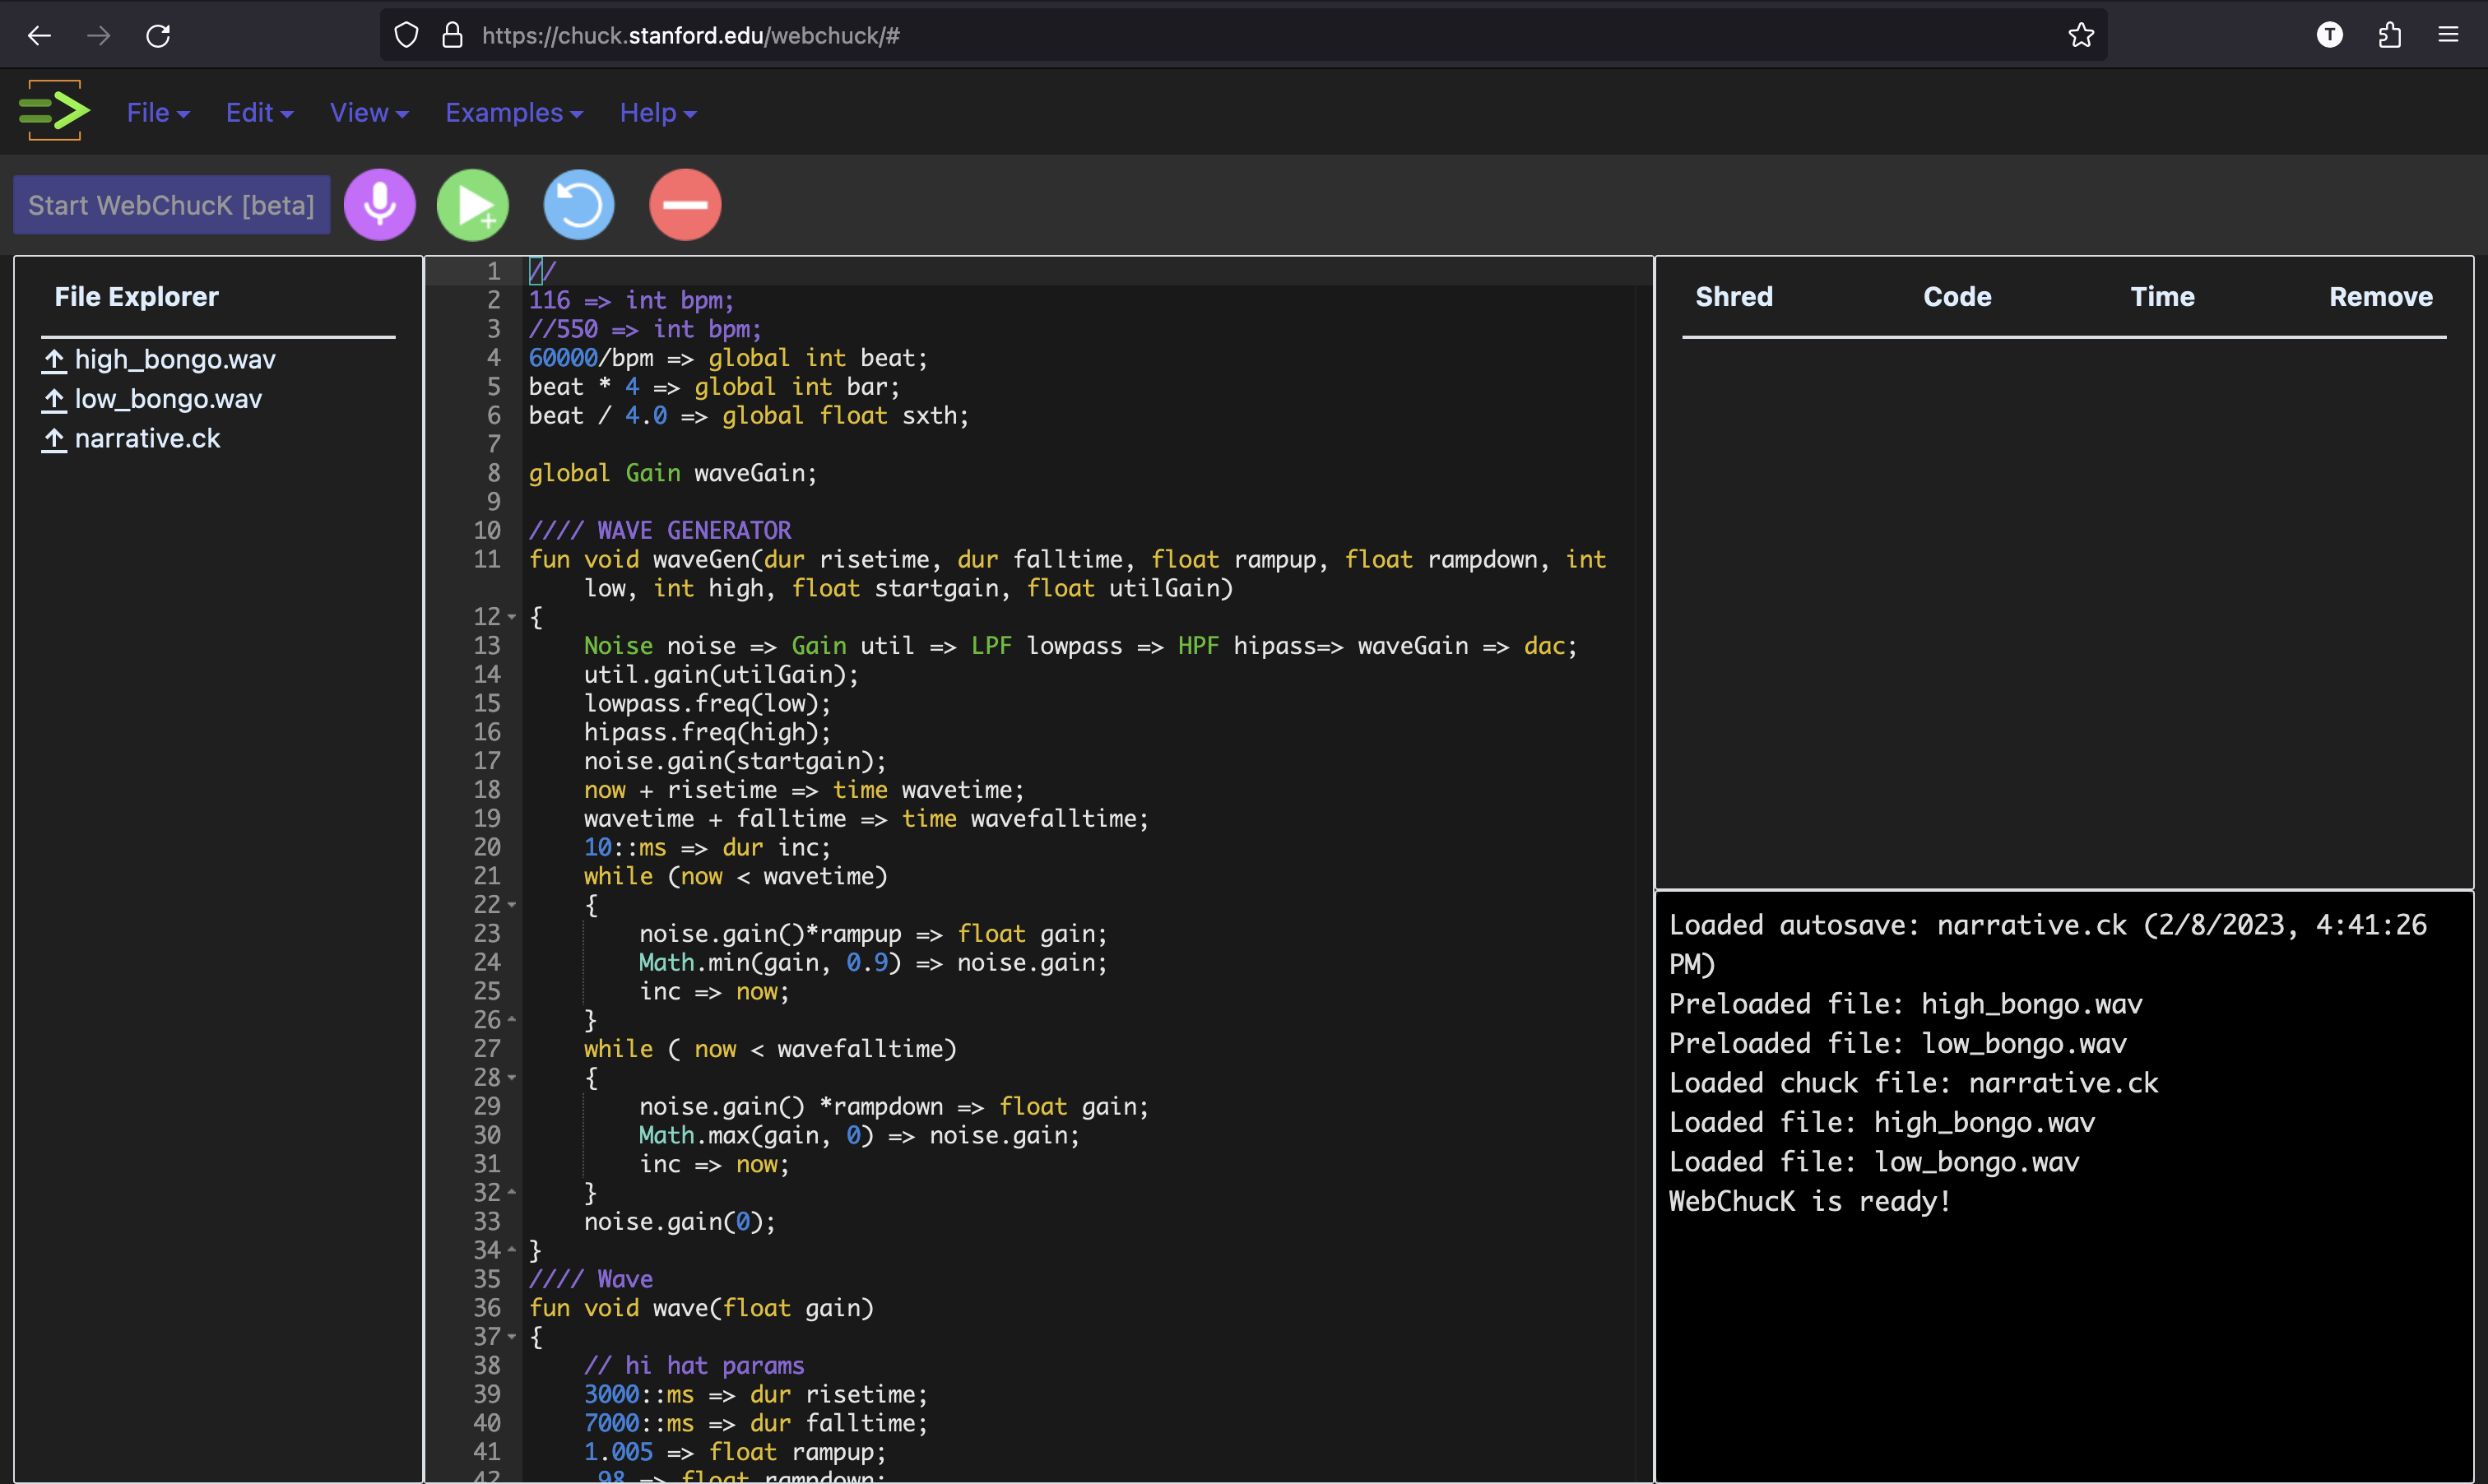
Task: Open narrative.ck in File Explorer
Action: pyautogui.click(x=147, y=438)
